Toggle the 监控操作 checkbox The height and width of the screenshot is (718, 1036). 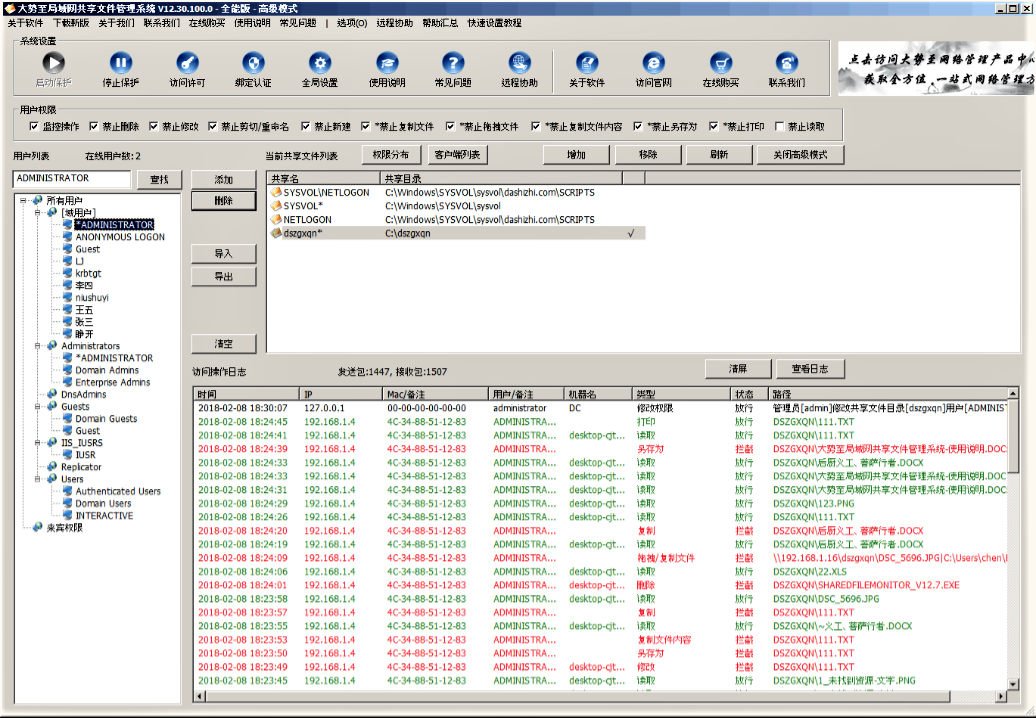tap(34, 127)
